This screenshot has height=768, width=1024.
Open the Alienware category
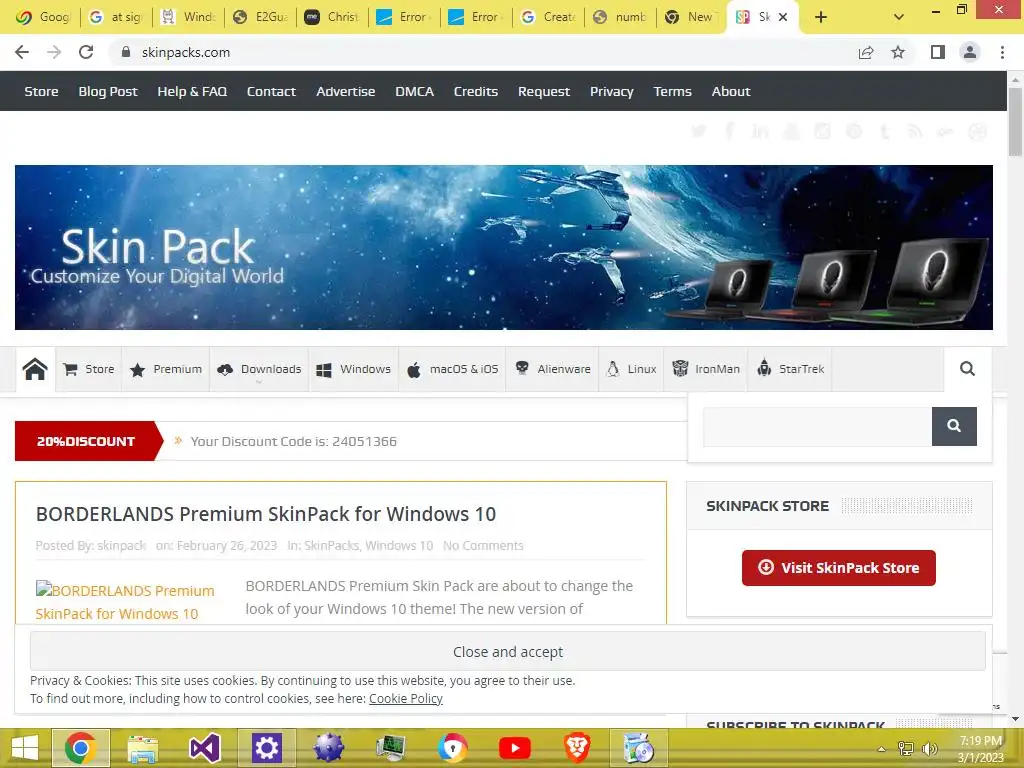[552, 369]
